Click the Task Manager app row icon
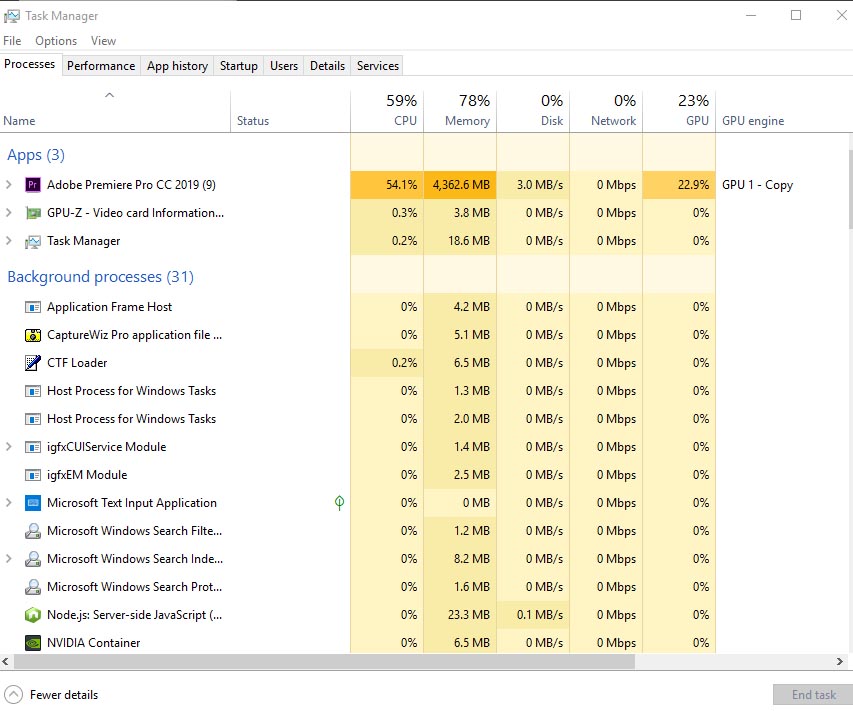This screenshot has height=711, width=853. 33,241
